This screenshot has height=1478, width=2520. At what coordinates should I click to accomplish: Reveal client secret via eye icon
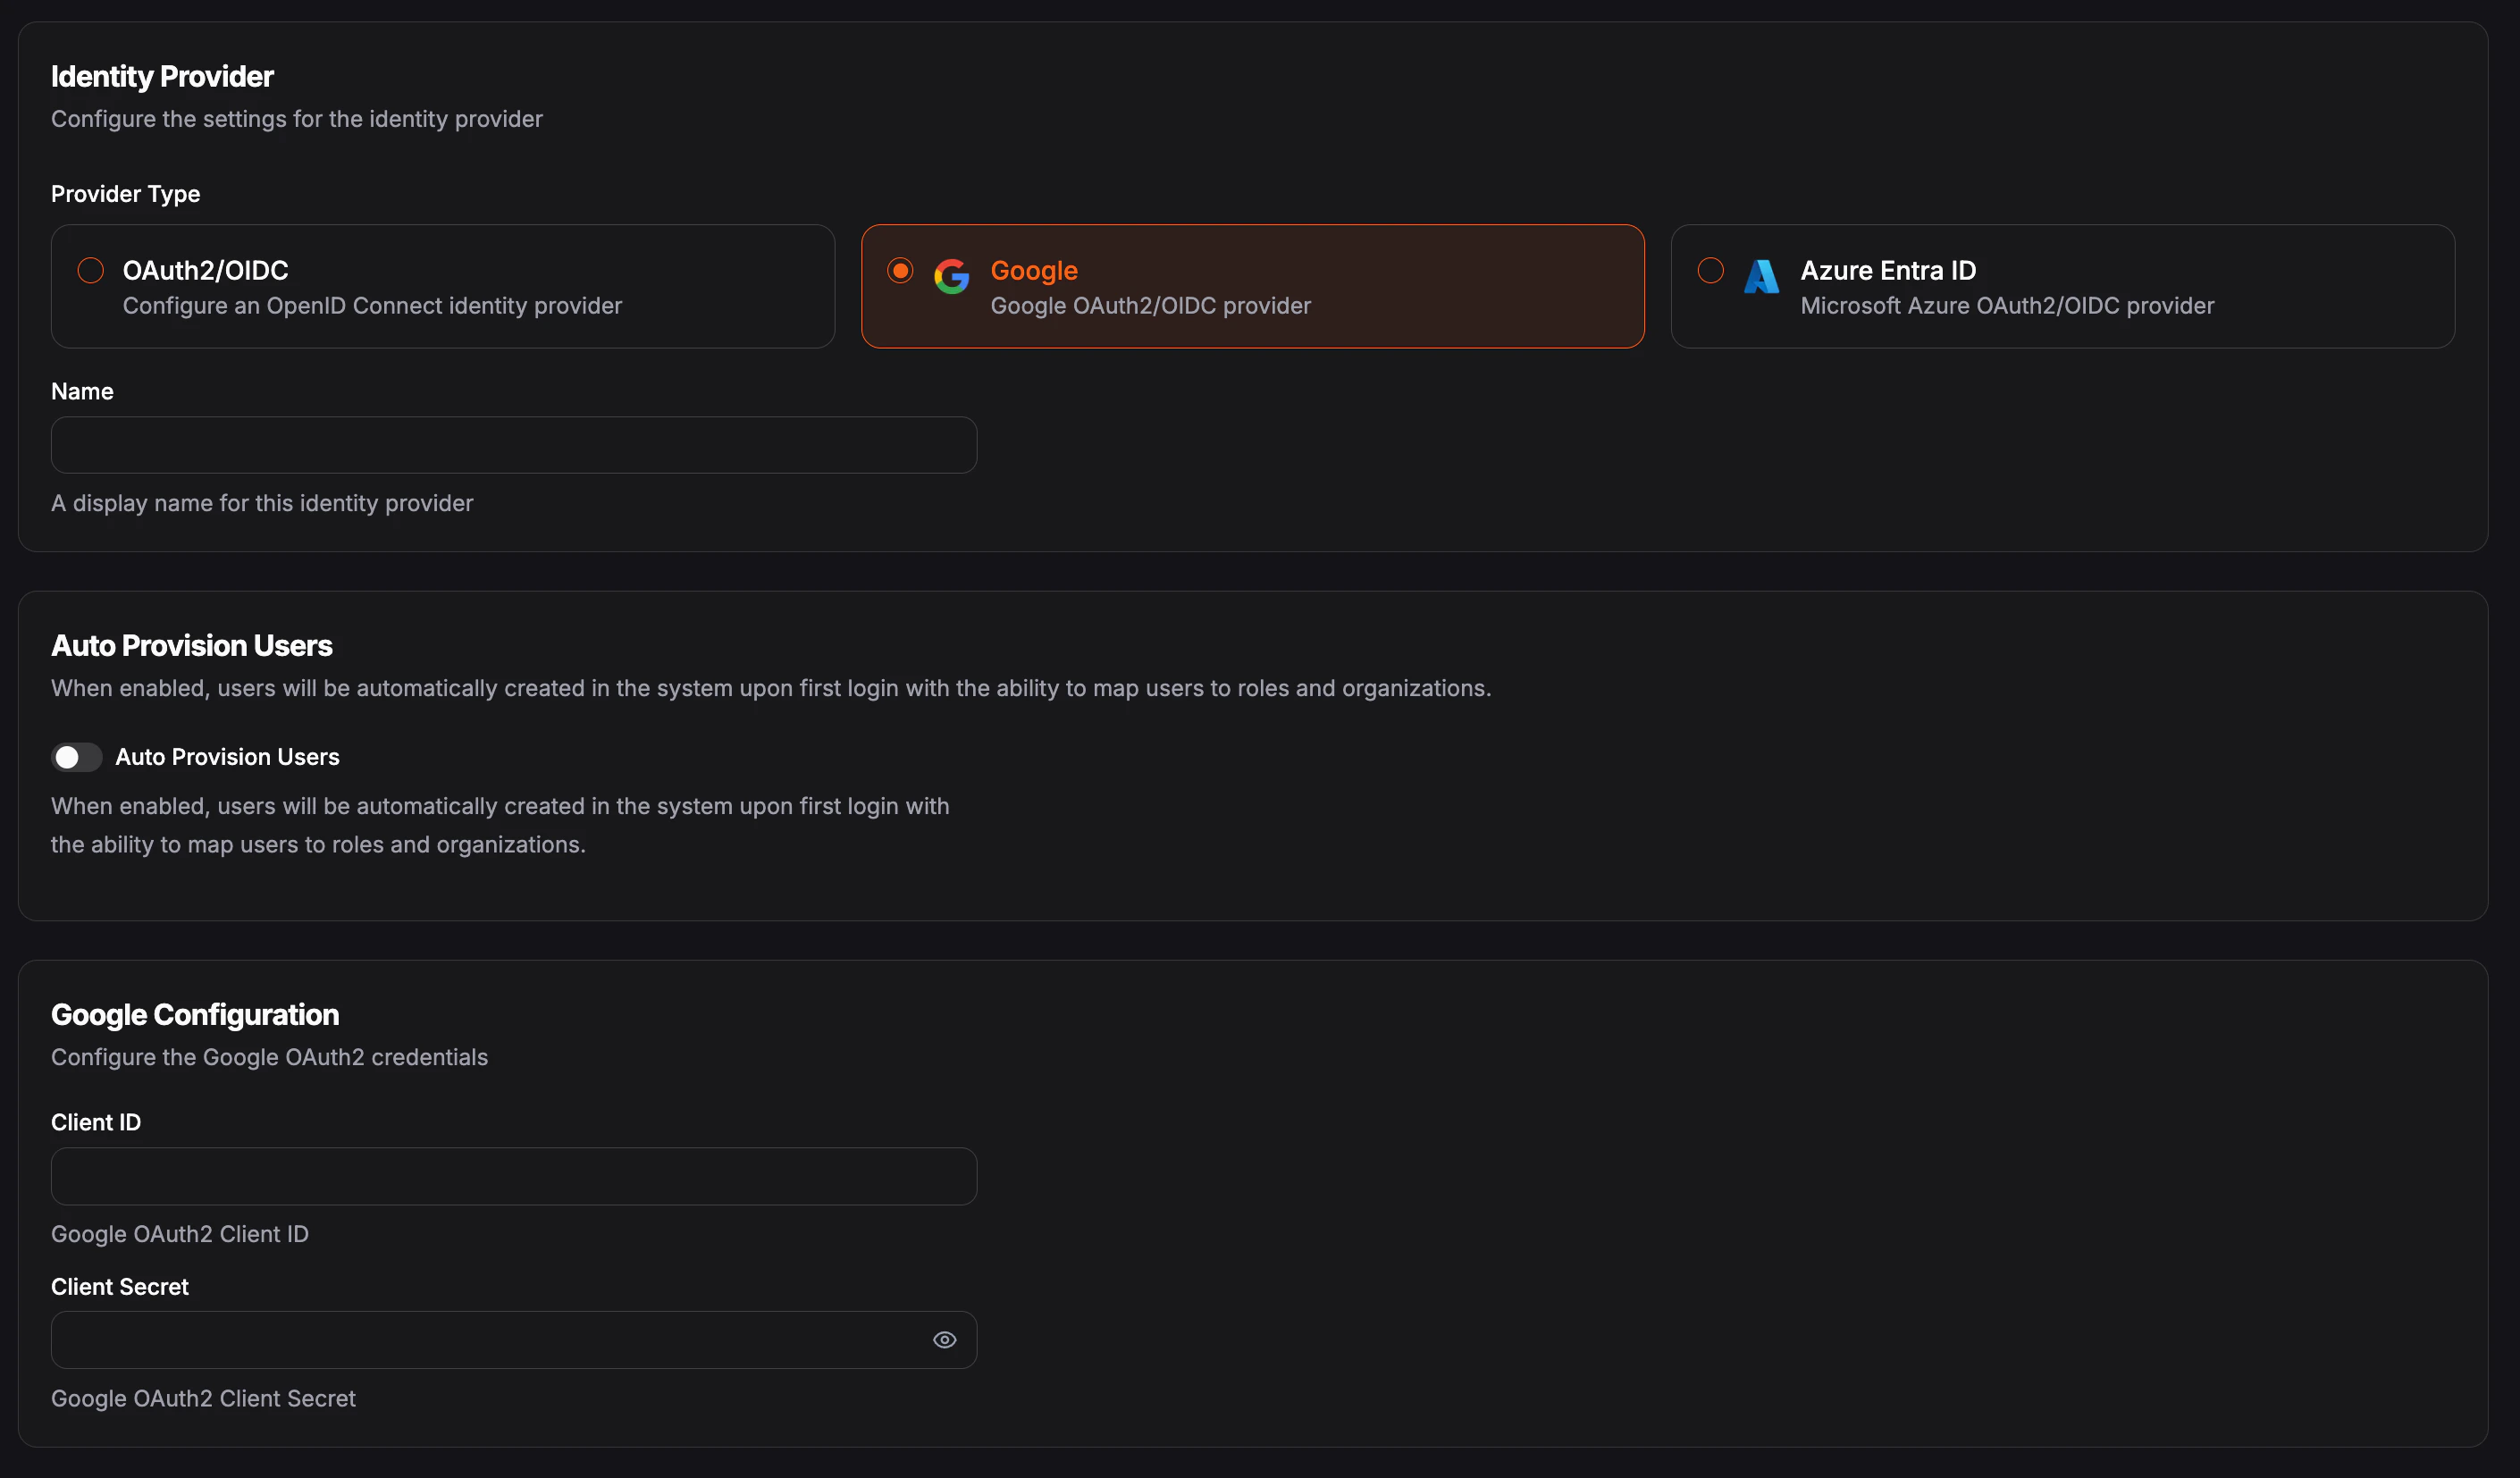pyautogui.click(x=944, y=1340)
